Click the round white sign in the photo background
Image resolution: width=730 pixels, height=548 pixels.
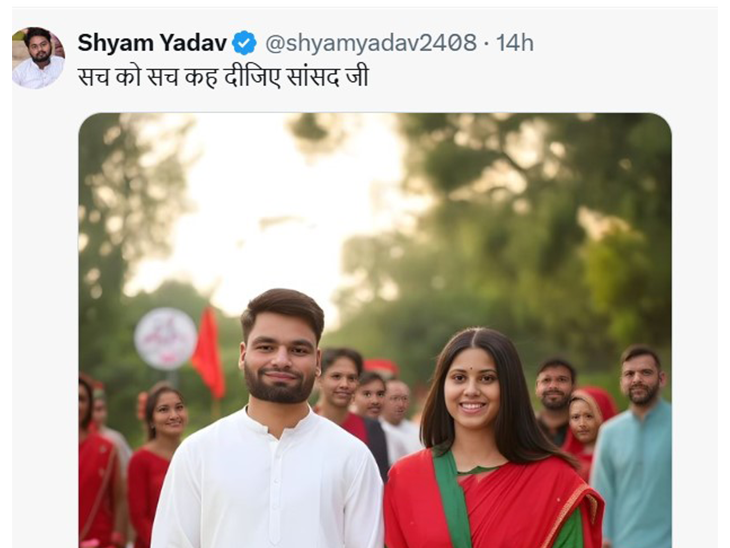pyautogui.click(x=165, y=338)
